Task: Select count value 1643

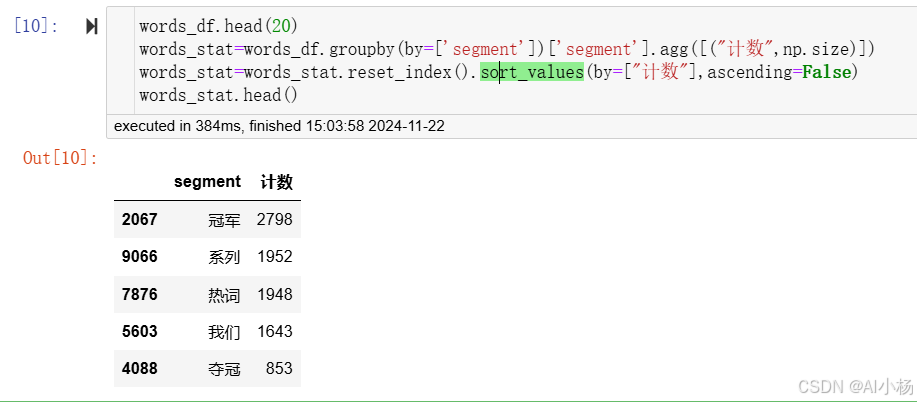Action: (x=274, y=331)
